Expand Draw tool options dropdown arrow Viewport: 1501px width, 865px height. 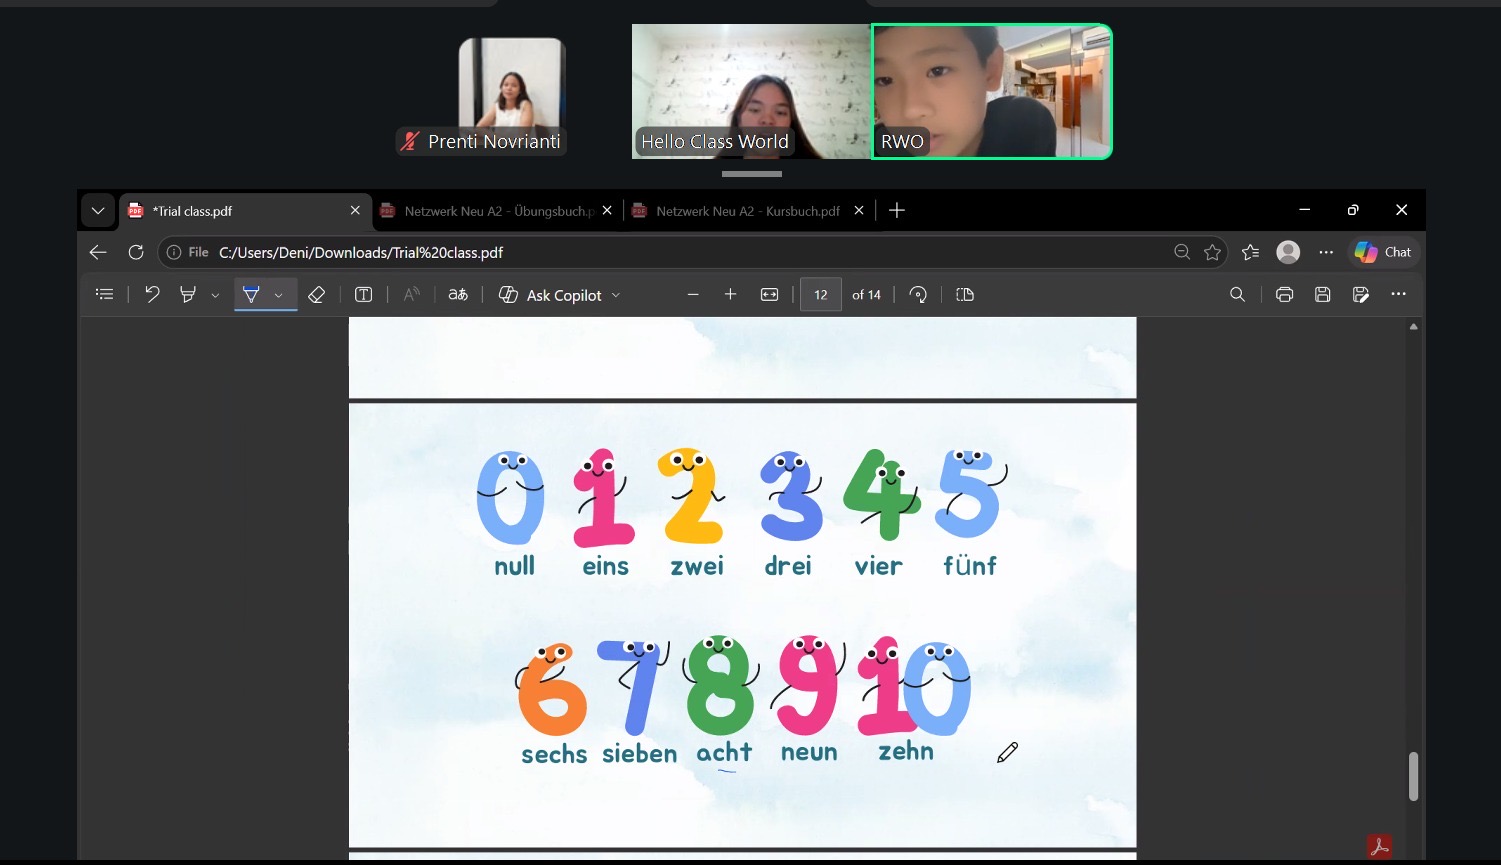tap(279, 295)
